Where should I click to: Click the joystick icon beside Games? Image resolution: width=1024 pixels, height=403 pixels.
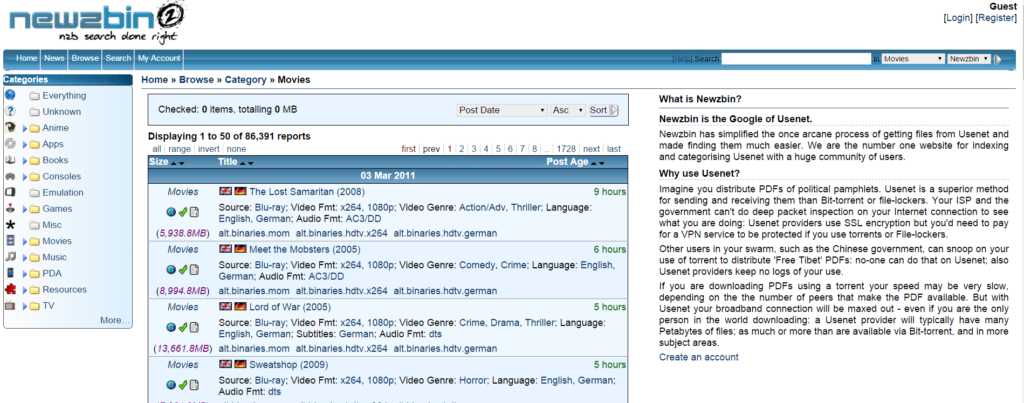pyautogui.click(x=10, y=208)
